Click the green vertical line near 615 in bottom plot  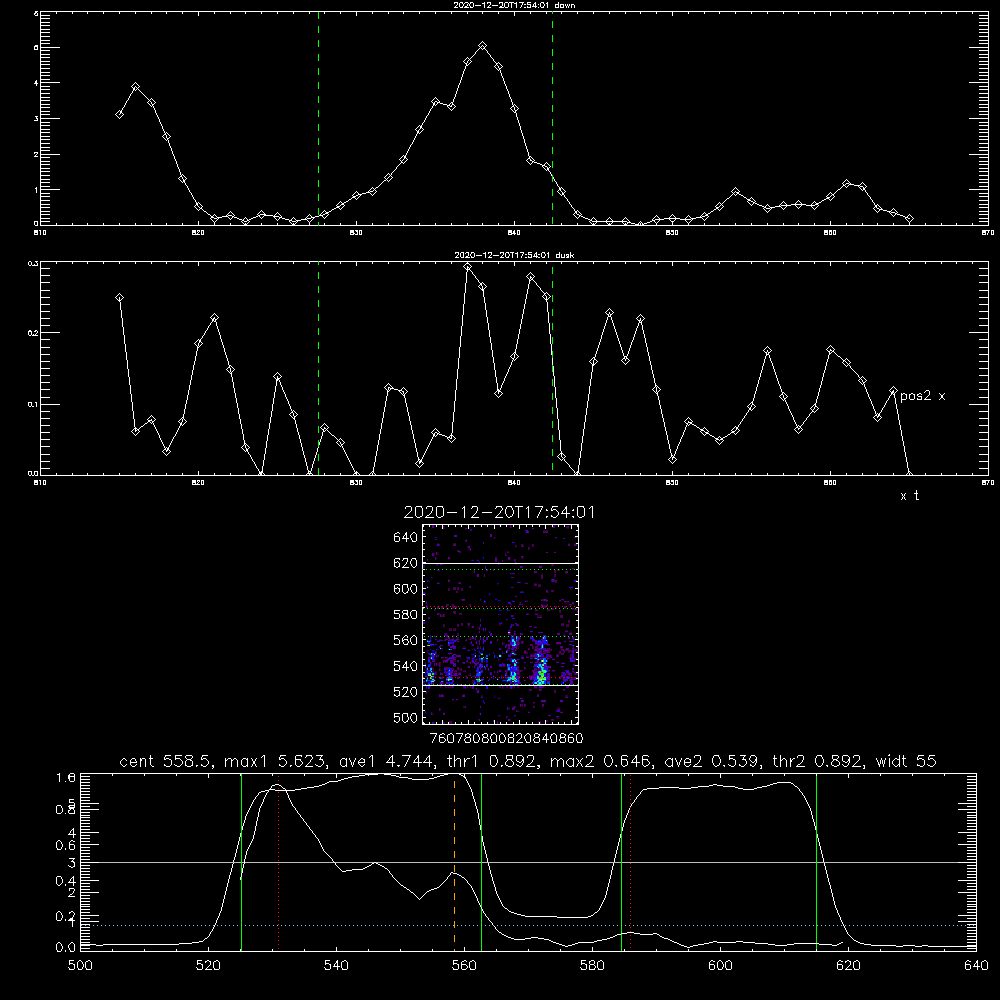816,862
